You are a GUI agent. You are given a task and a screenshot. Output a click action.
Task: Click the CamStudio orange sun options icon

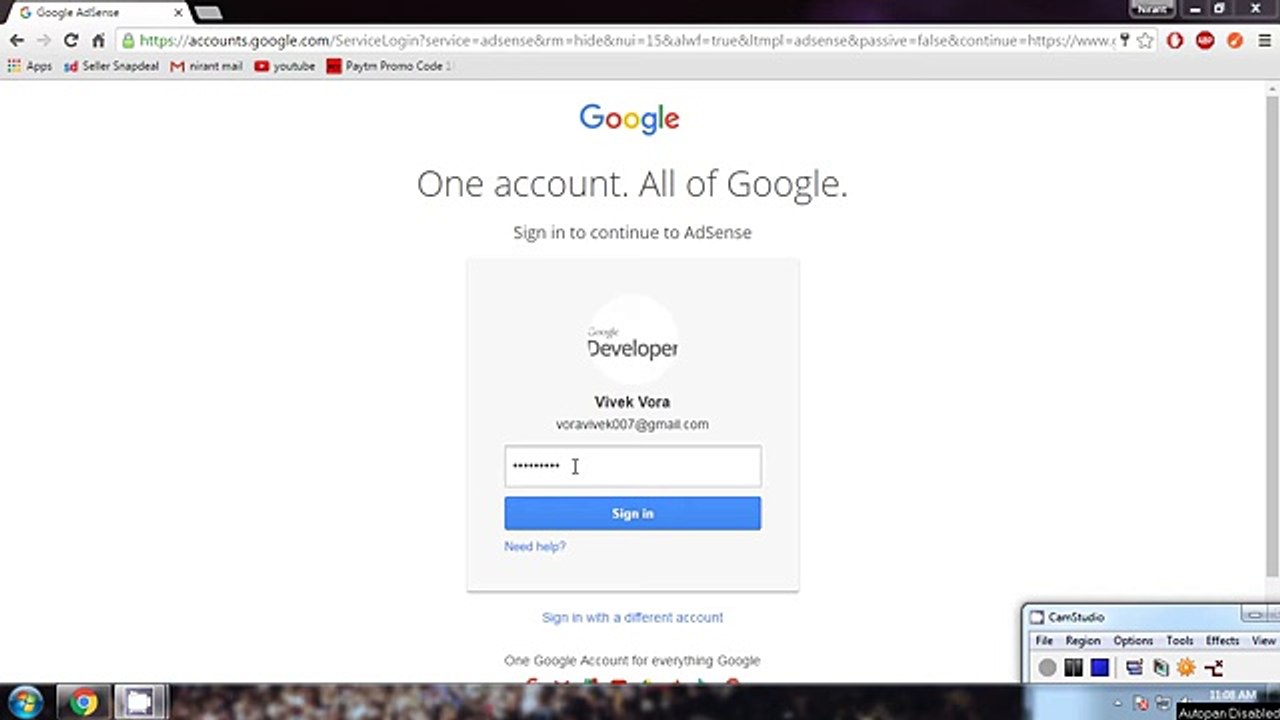tap(1186, 668)
